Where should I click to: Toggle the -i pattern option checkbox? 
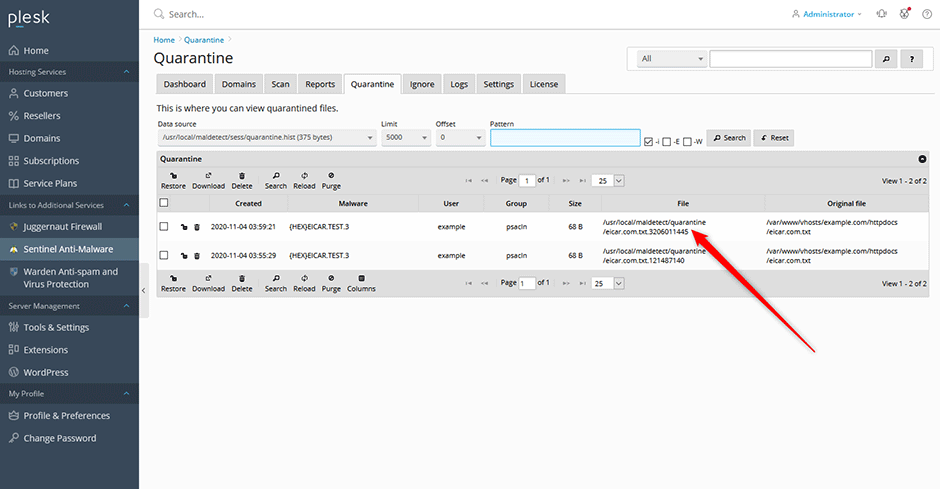click(x=648, y=142)
